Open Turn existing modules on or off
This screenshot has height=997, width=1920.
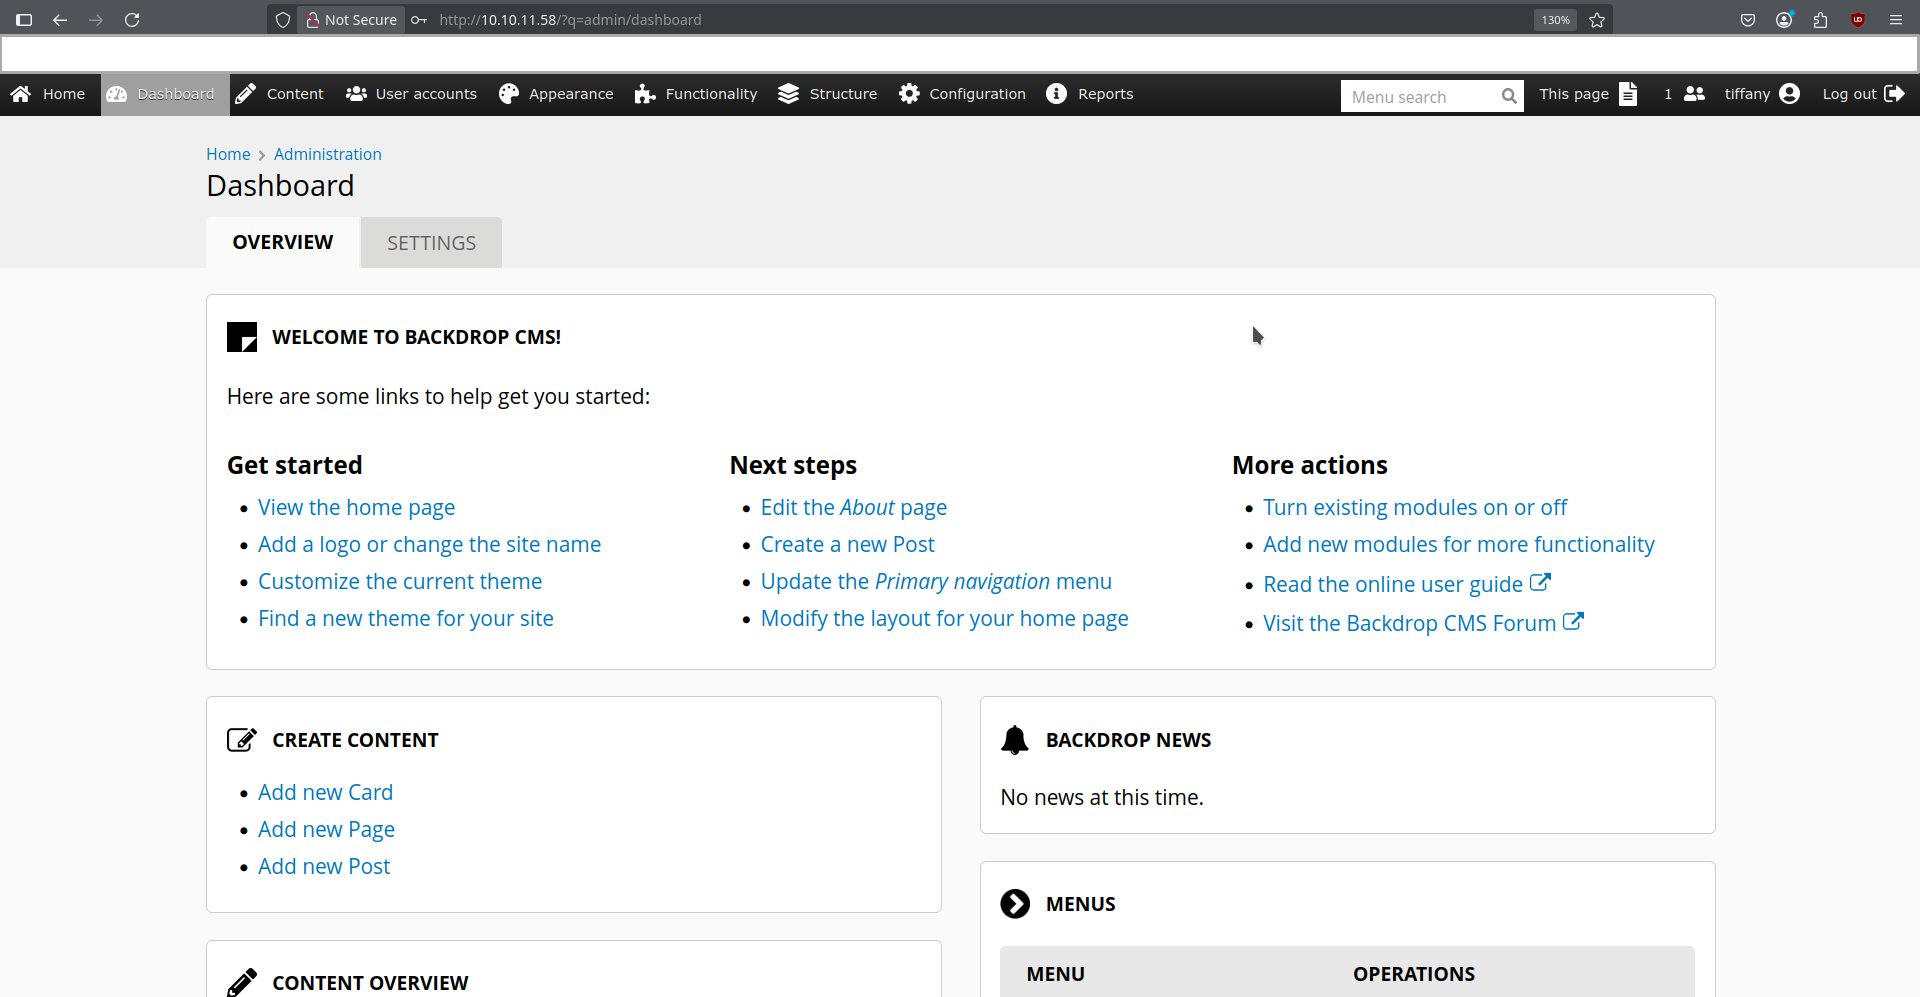(1415, 508)
